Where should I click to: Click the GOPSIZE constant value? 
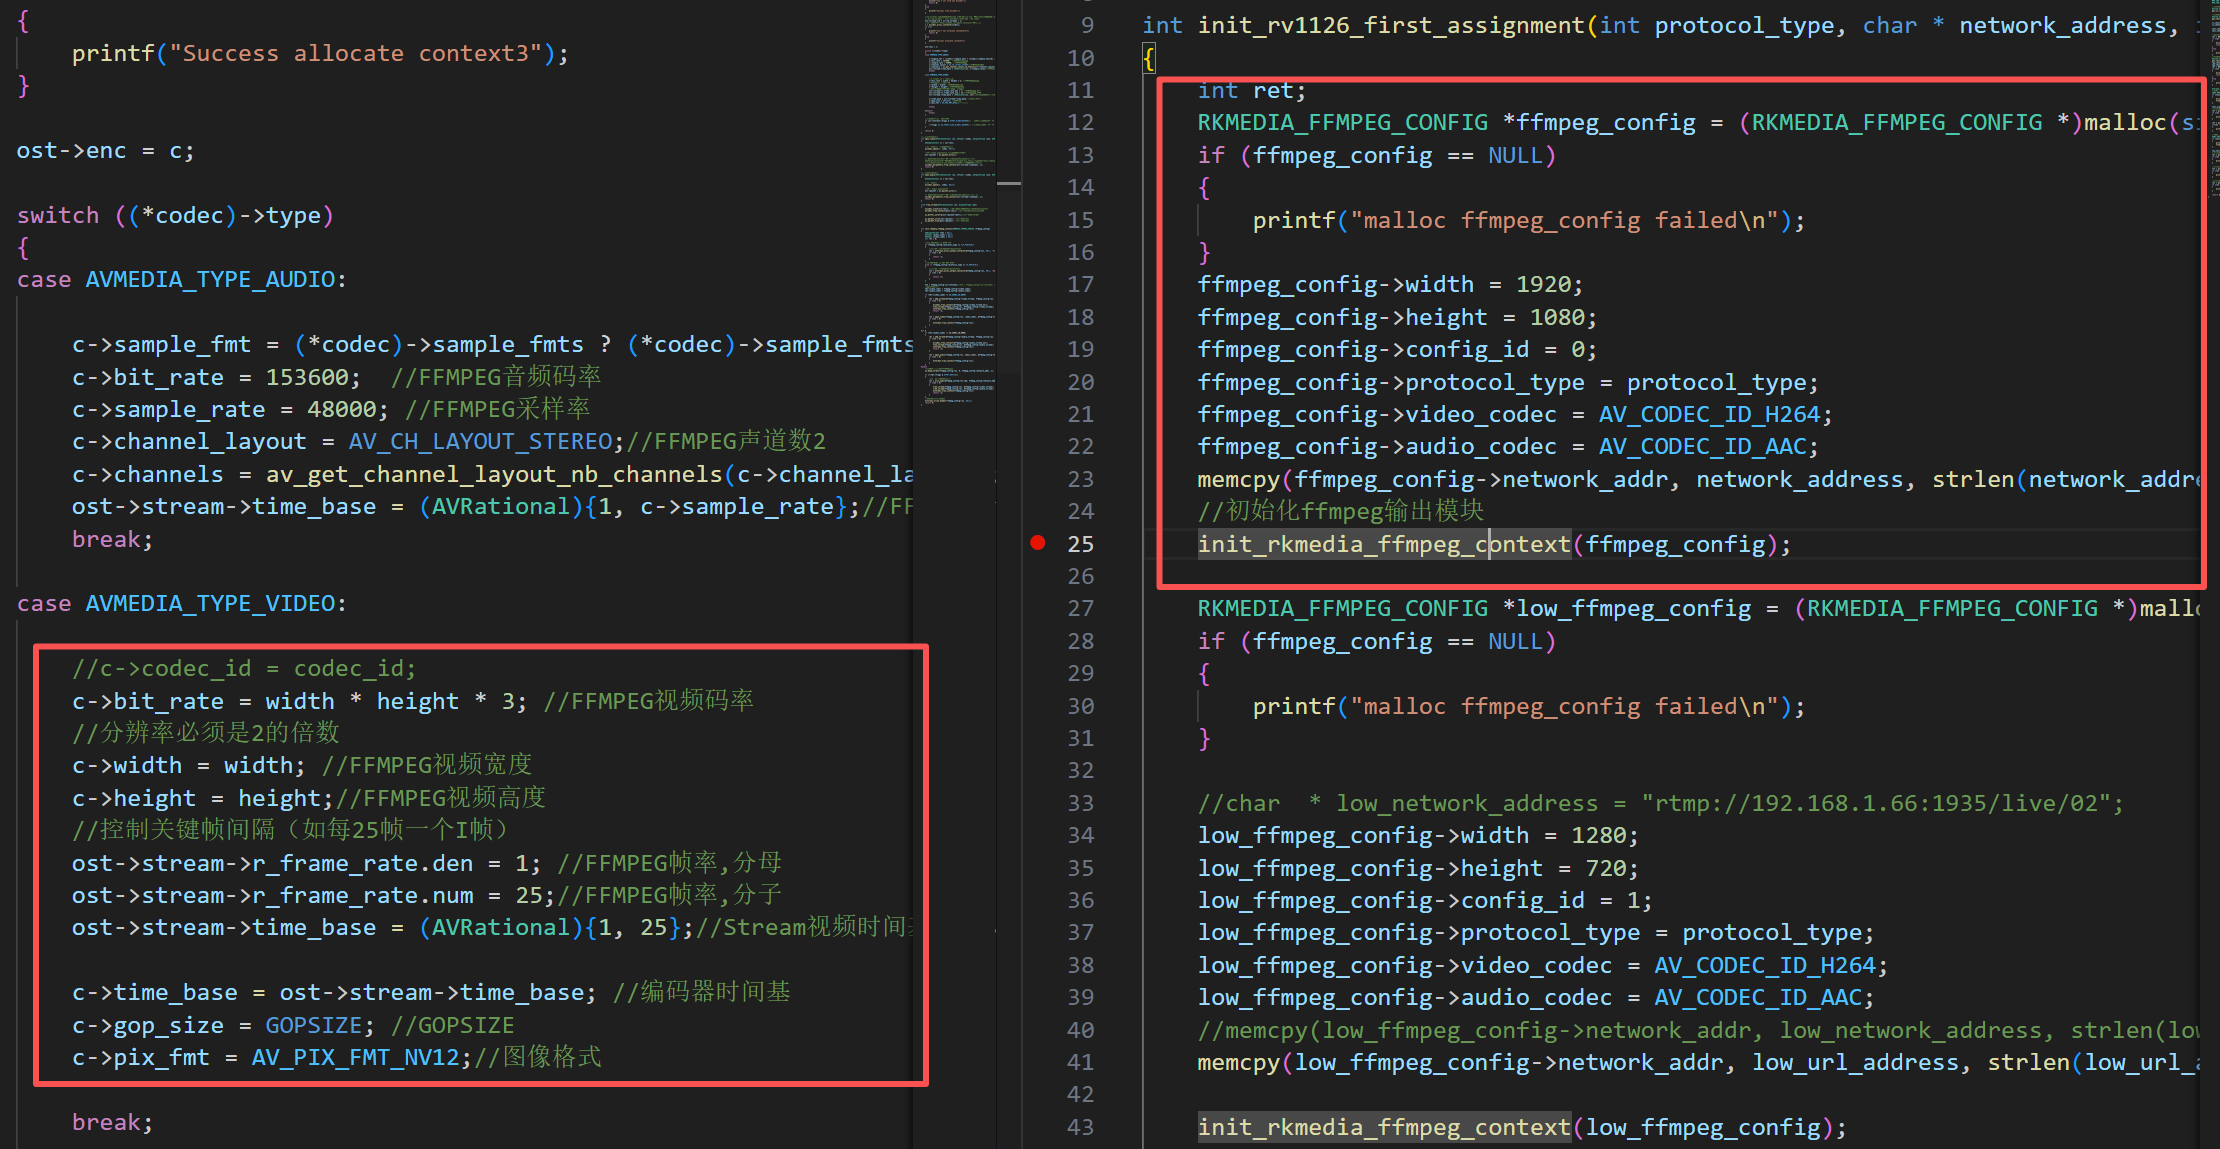click(313, 1025)
